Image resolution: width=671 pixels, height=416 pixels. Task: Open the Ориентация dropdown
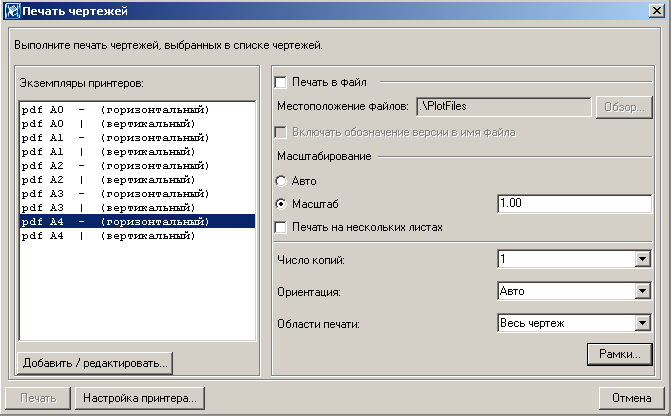tap(642, 291)
